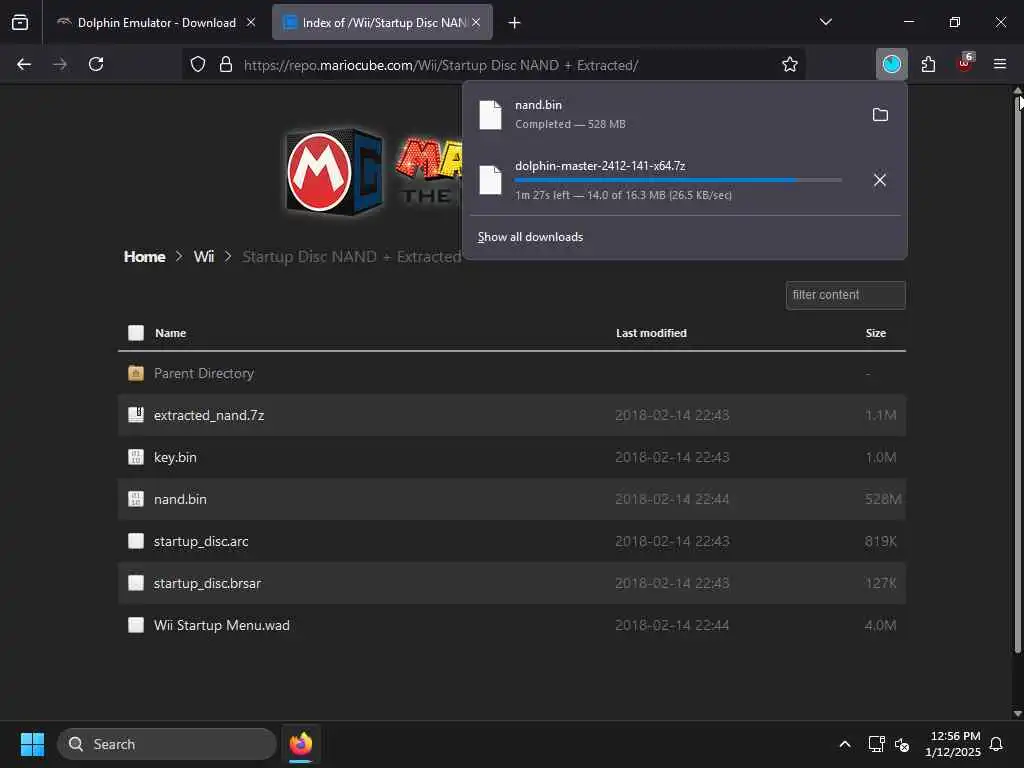Click the dolphin-master download progress bar
The height and width of the screenshot is (768, 1024).
(x=678, y=180)
